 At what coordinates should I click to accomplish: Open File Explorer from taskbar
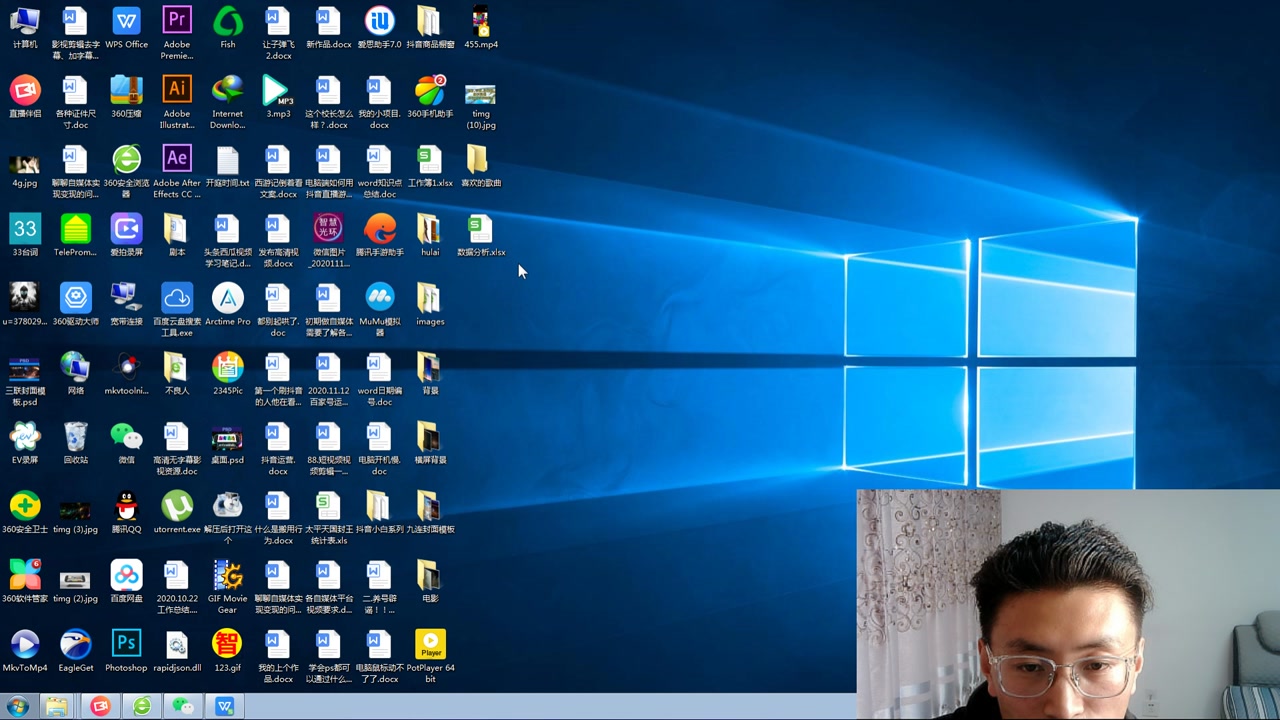coord(57,706)
